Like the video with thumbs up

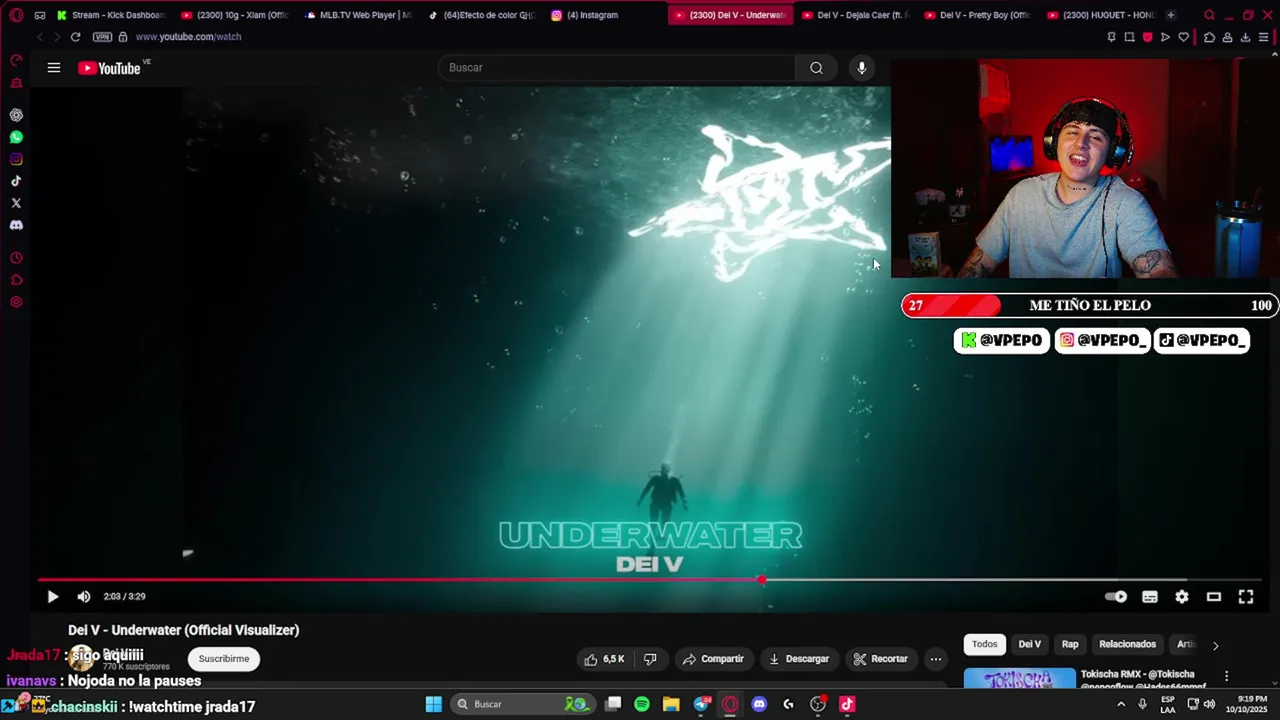[x=604, y=659]
